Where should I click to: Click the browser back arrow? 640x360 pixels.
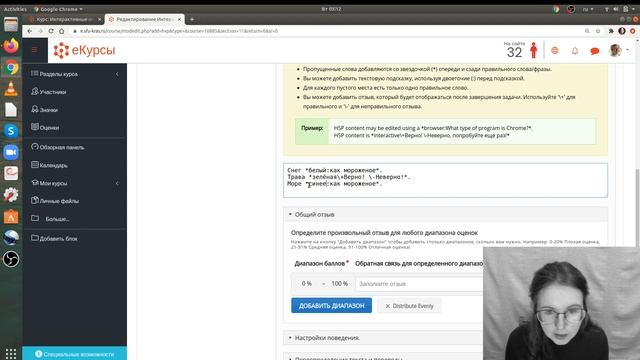coord(29,31)
